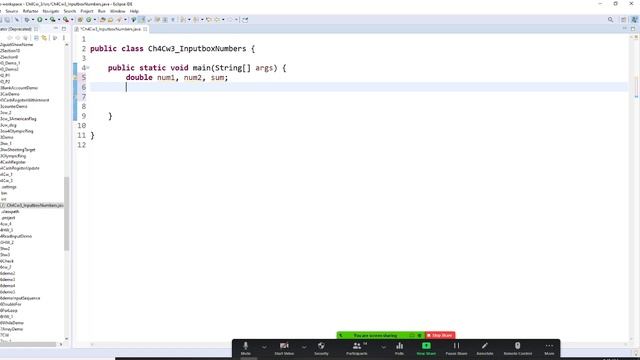This screenshot has width=640, height=360.
Task: Select 4CashRegisterUpdate project in Navigator
Action: [x=20, y=168]
